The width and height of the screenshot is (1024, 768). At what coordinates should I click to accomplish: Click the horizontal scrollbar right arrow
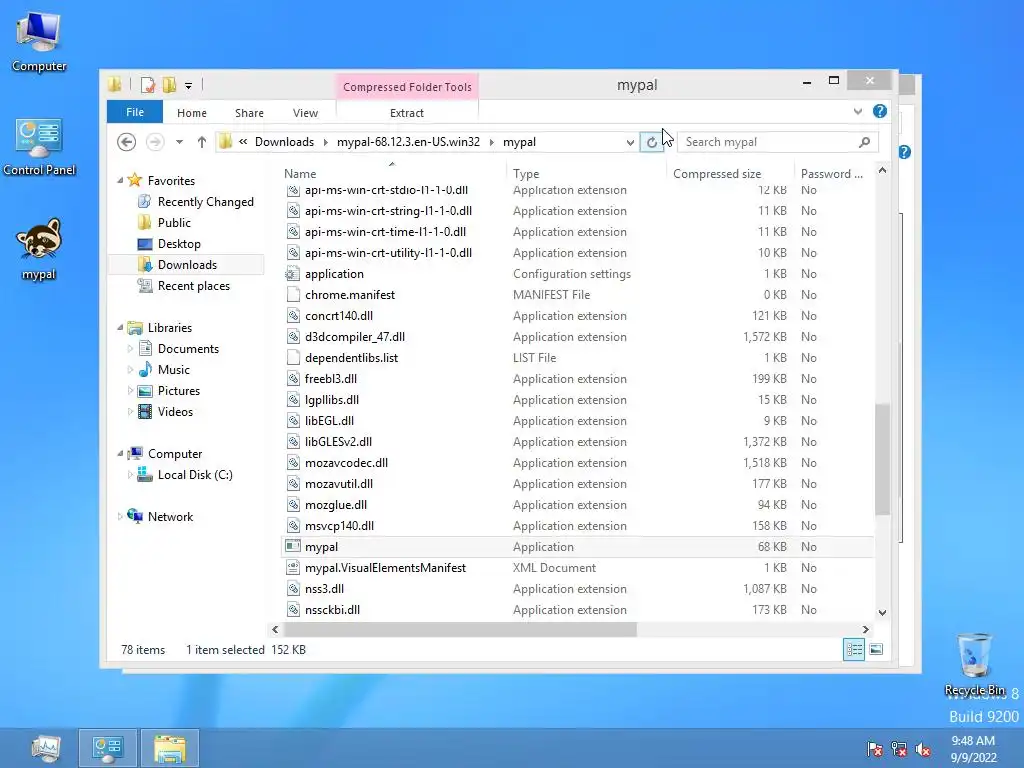click(x=866, y=630)
